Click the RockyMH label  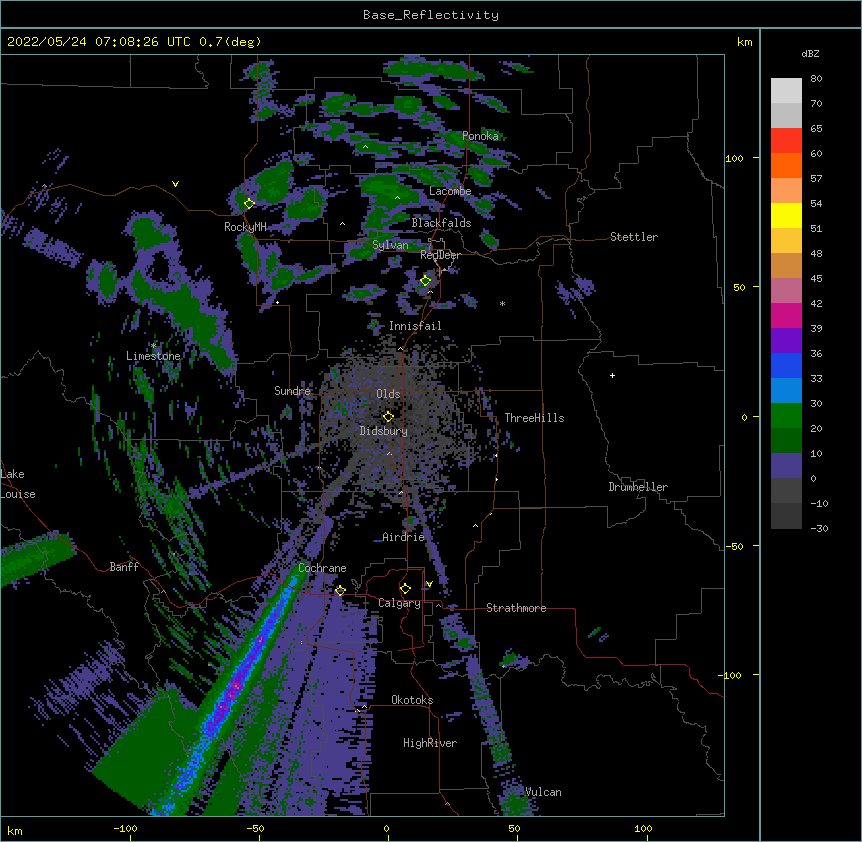point(245,227)
